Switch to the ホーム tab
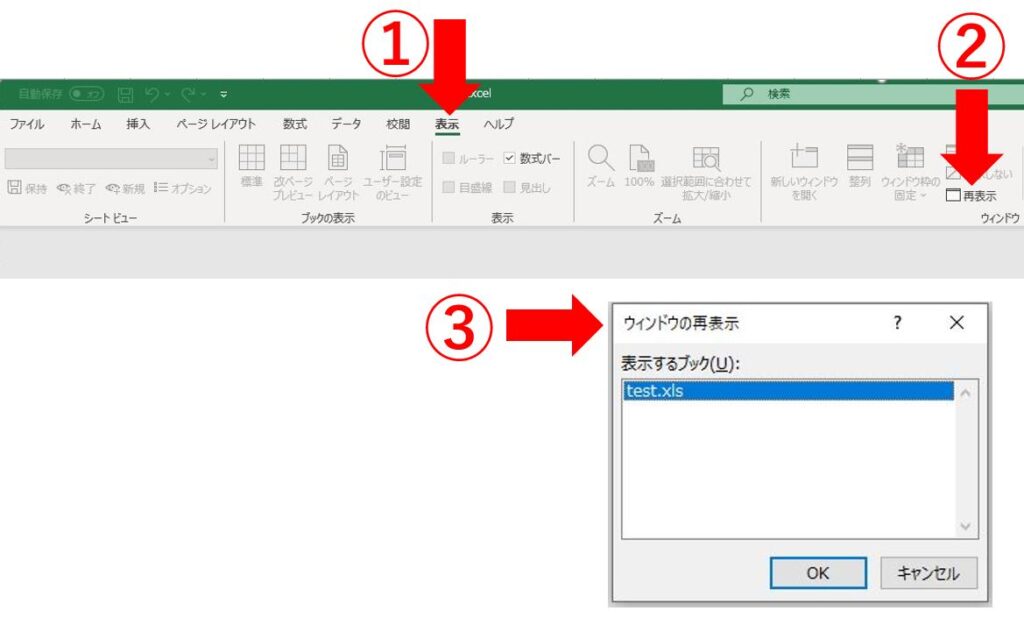 tap(85, 124)
